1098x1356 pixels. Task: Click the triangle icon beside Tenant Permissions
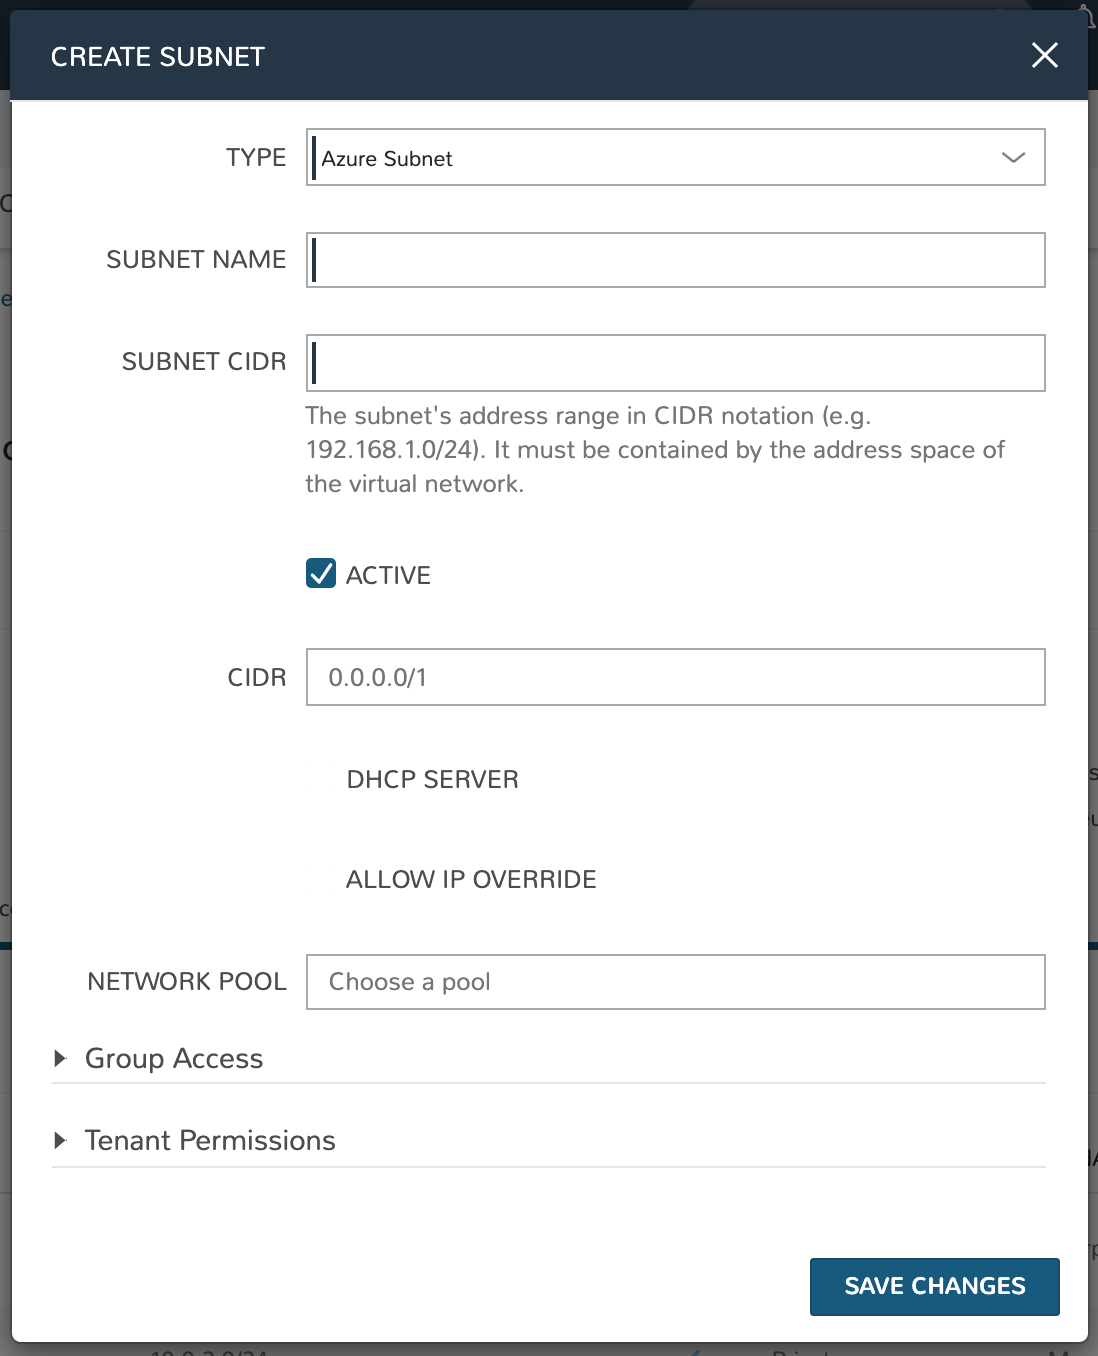click(x=60, y=1140)
